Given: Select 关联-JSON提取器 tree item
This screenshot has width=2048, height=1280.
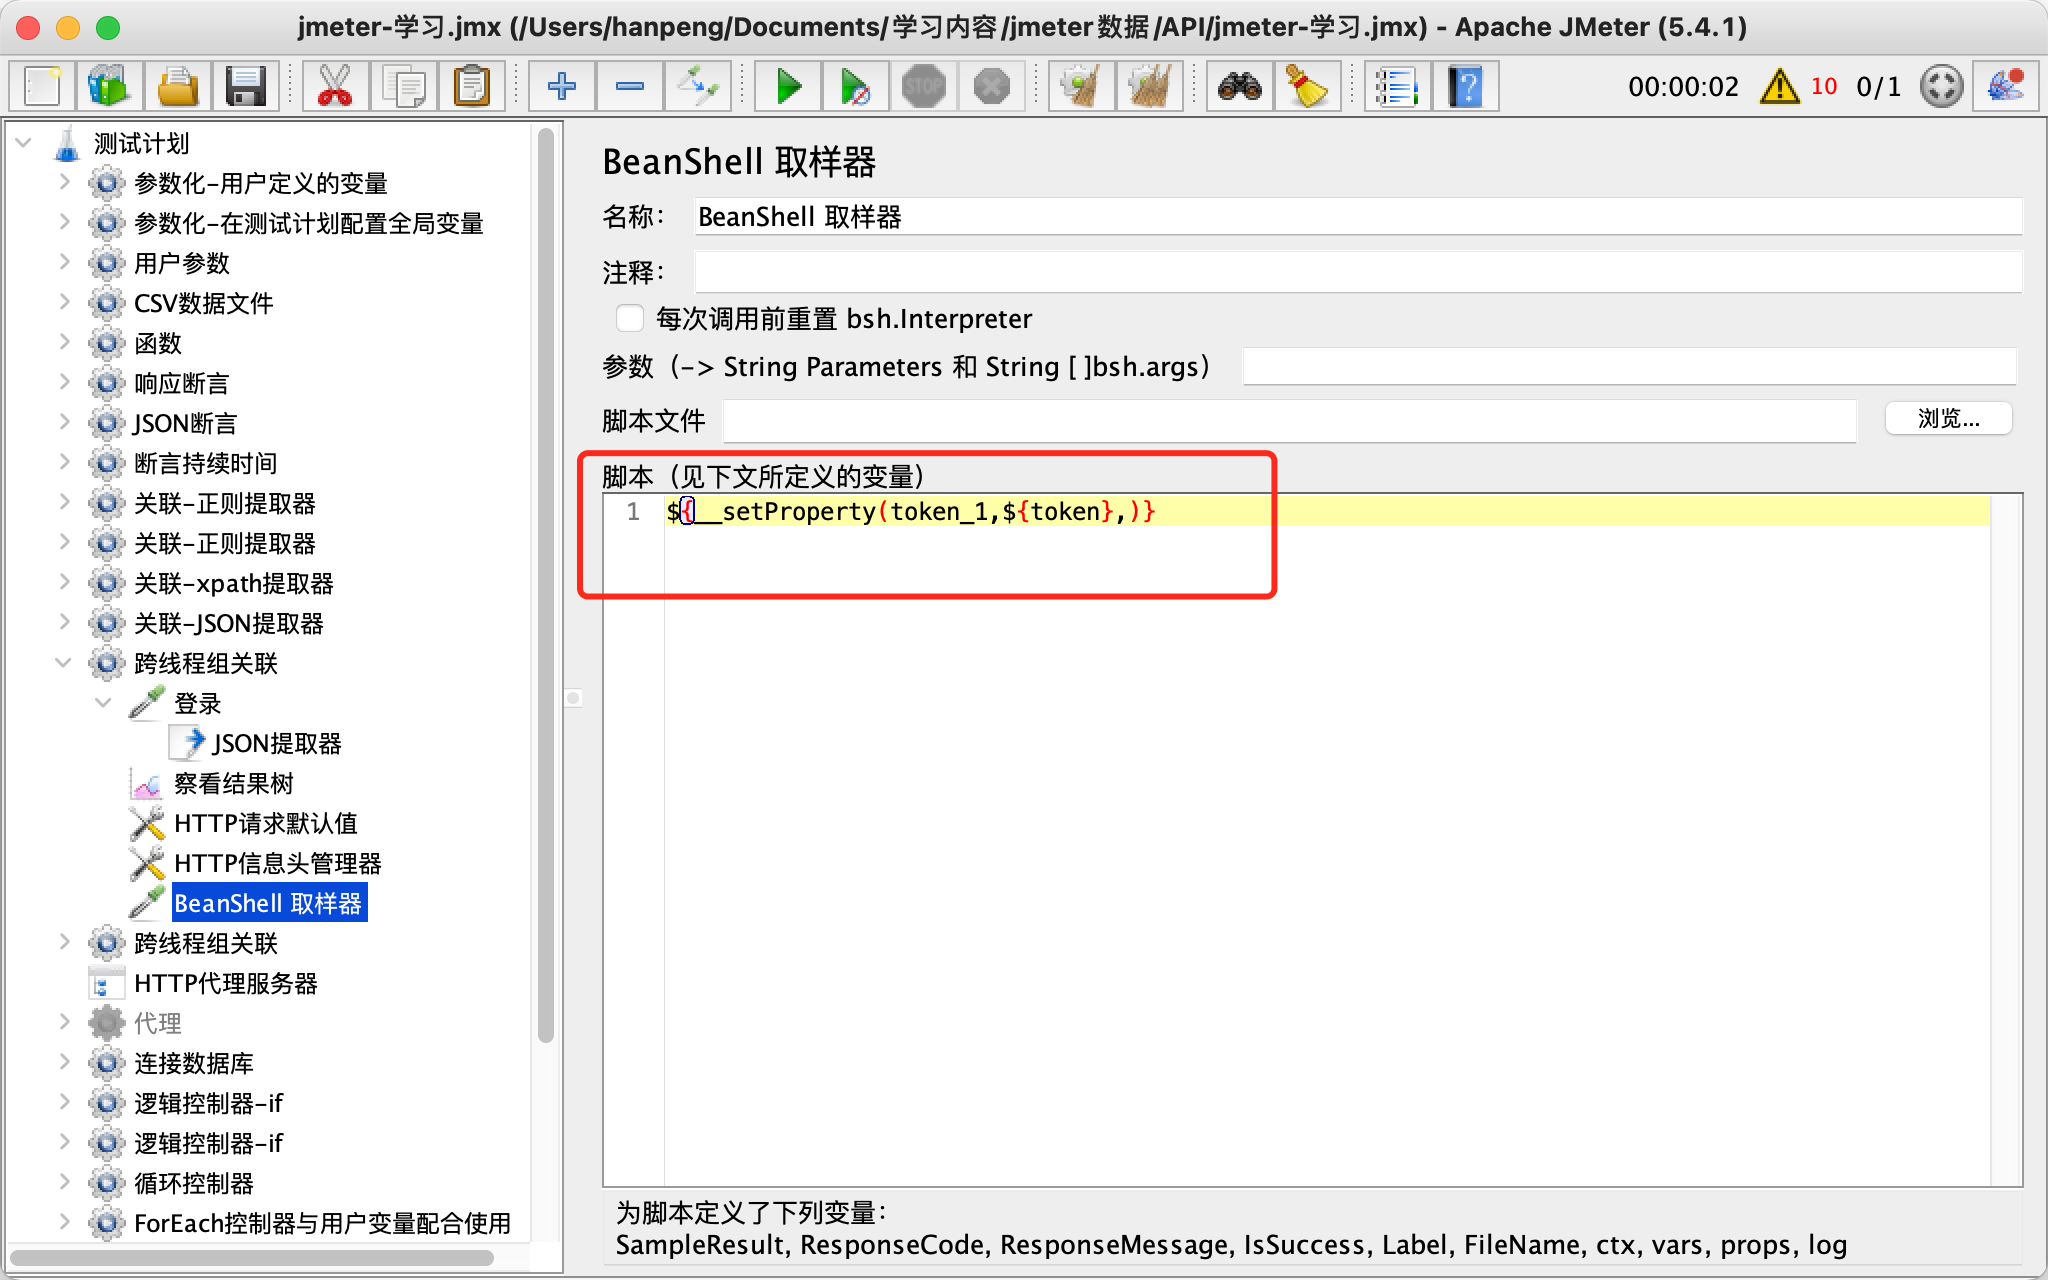Looking at the screenshot, I should coord(229,623).
